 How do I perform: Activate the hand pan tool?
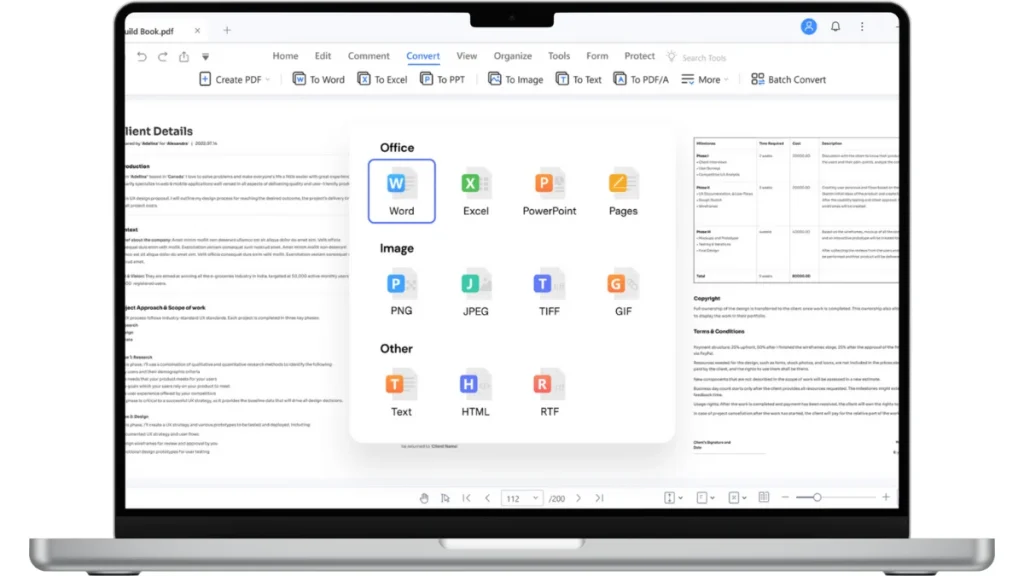pos(423,498)
